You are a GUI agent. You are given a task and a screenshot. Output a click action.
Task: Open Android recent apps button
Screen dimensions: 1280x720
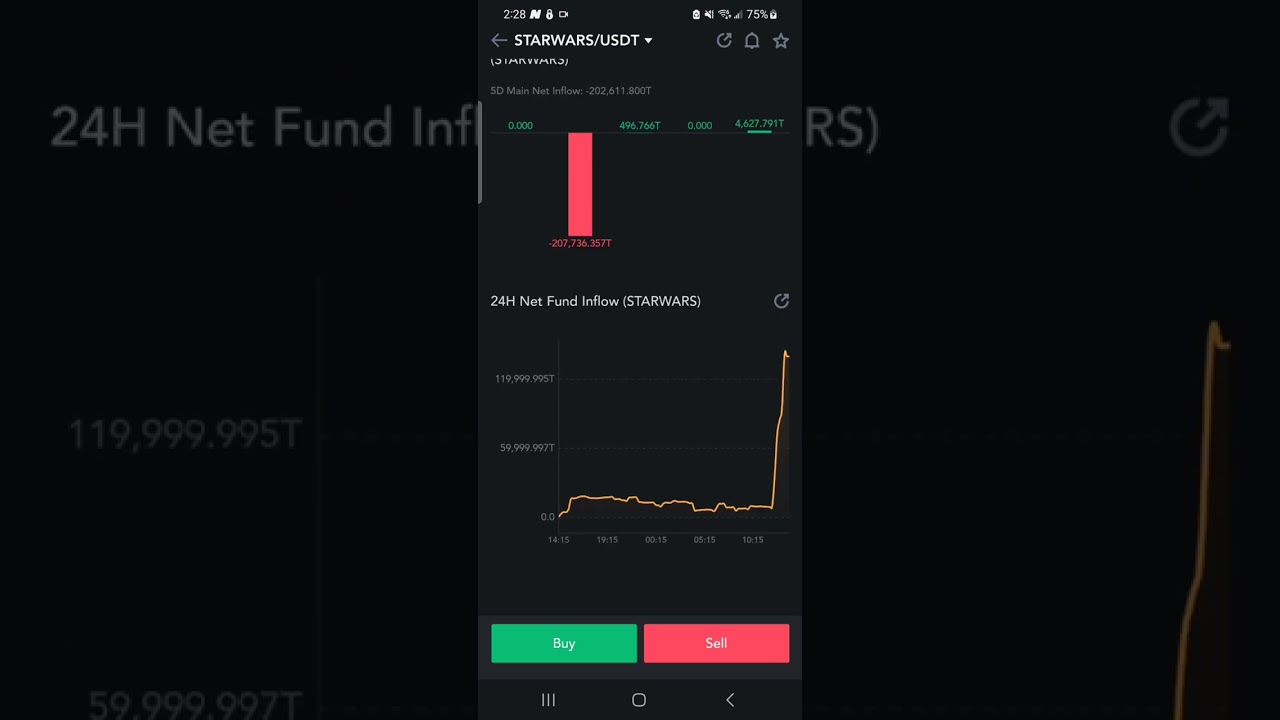pos(548,700)
